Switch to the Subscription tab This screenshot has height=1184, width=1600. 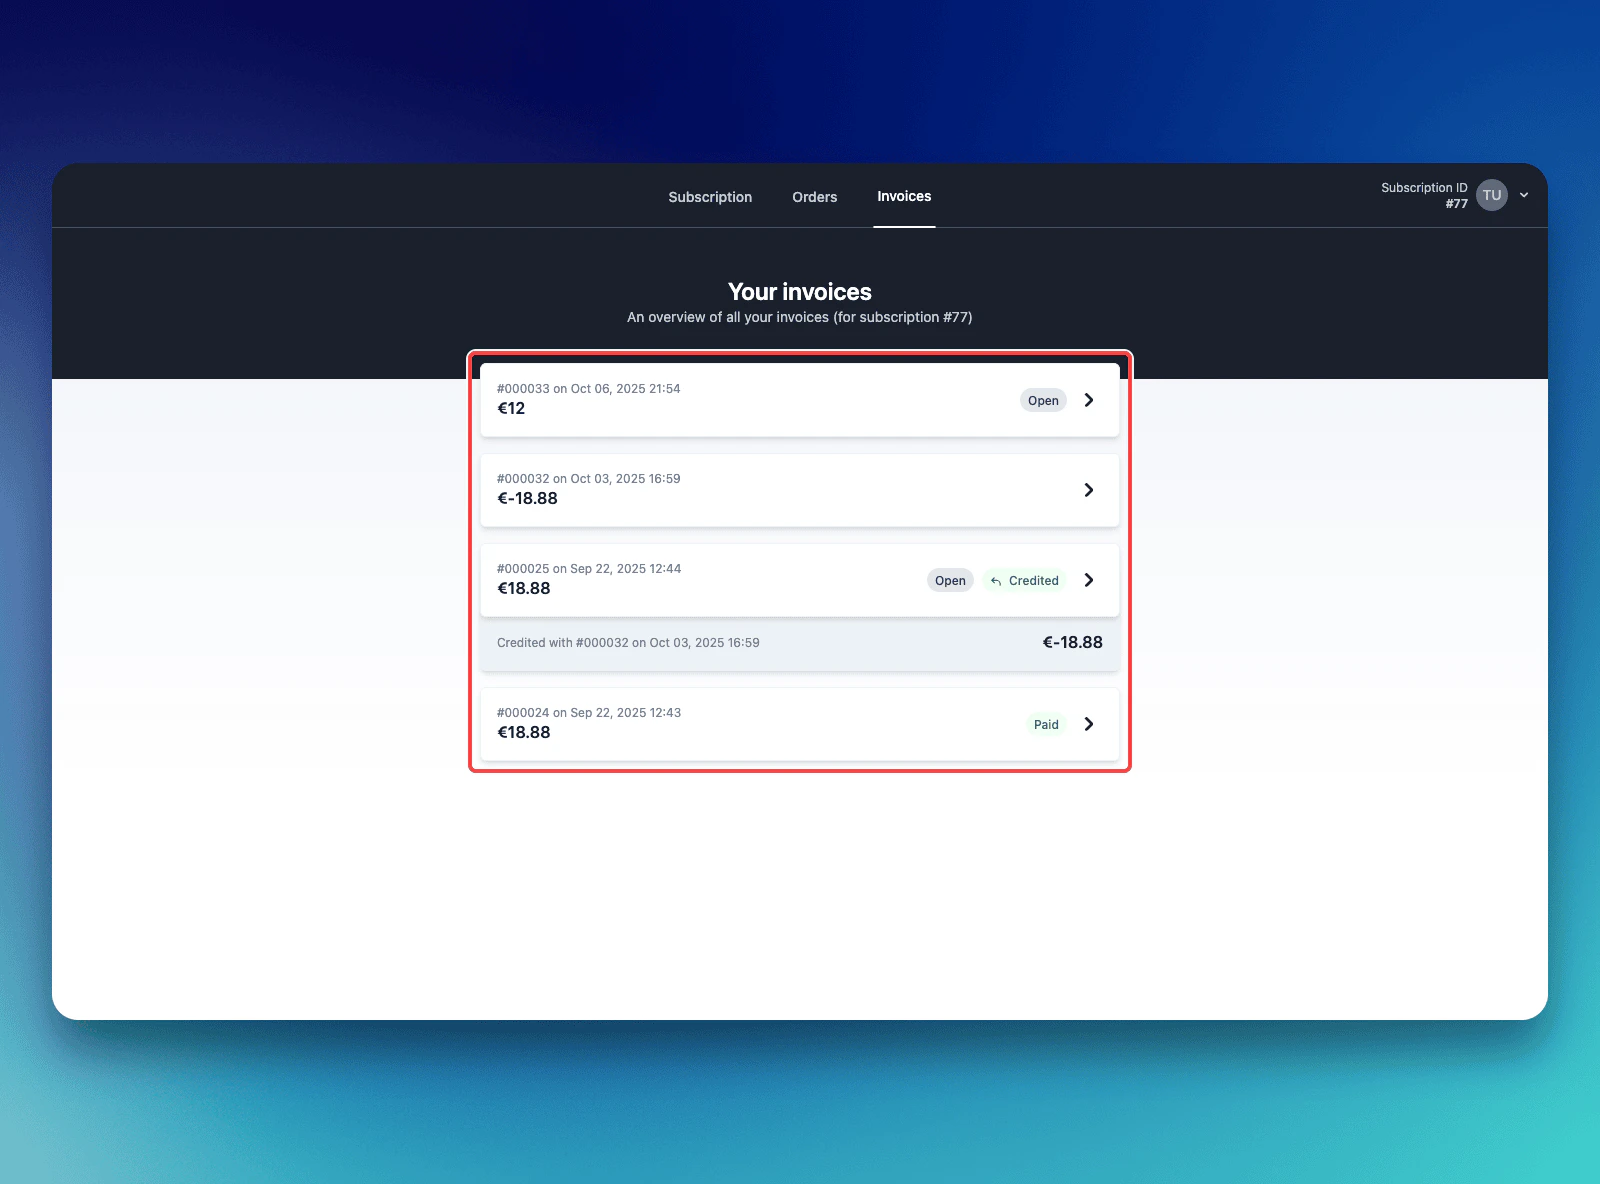(x=710, y=196)
